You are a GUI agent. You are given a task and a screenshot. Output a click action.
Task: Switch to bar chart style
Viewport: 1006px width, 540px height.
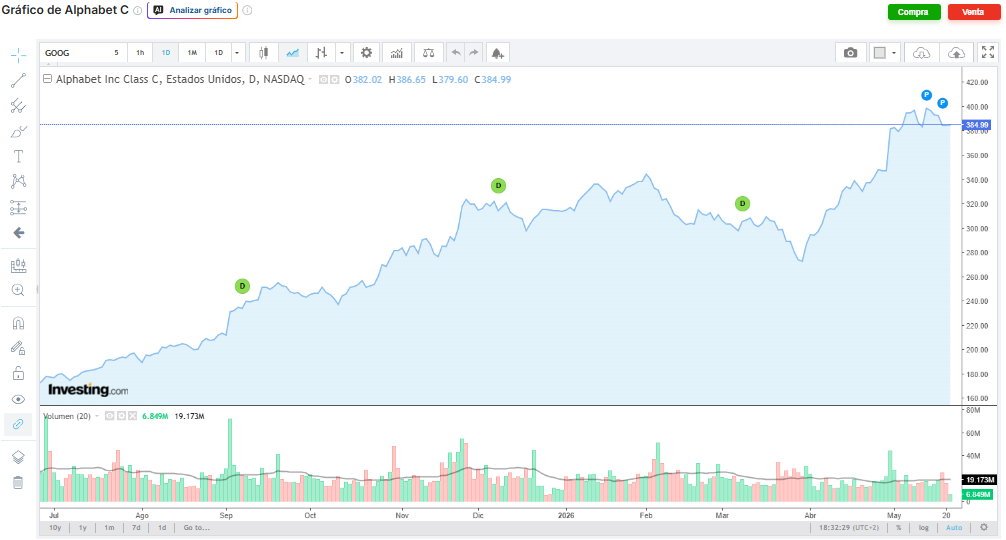[x=321, y=53]
